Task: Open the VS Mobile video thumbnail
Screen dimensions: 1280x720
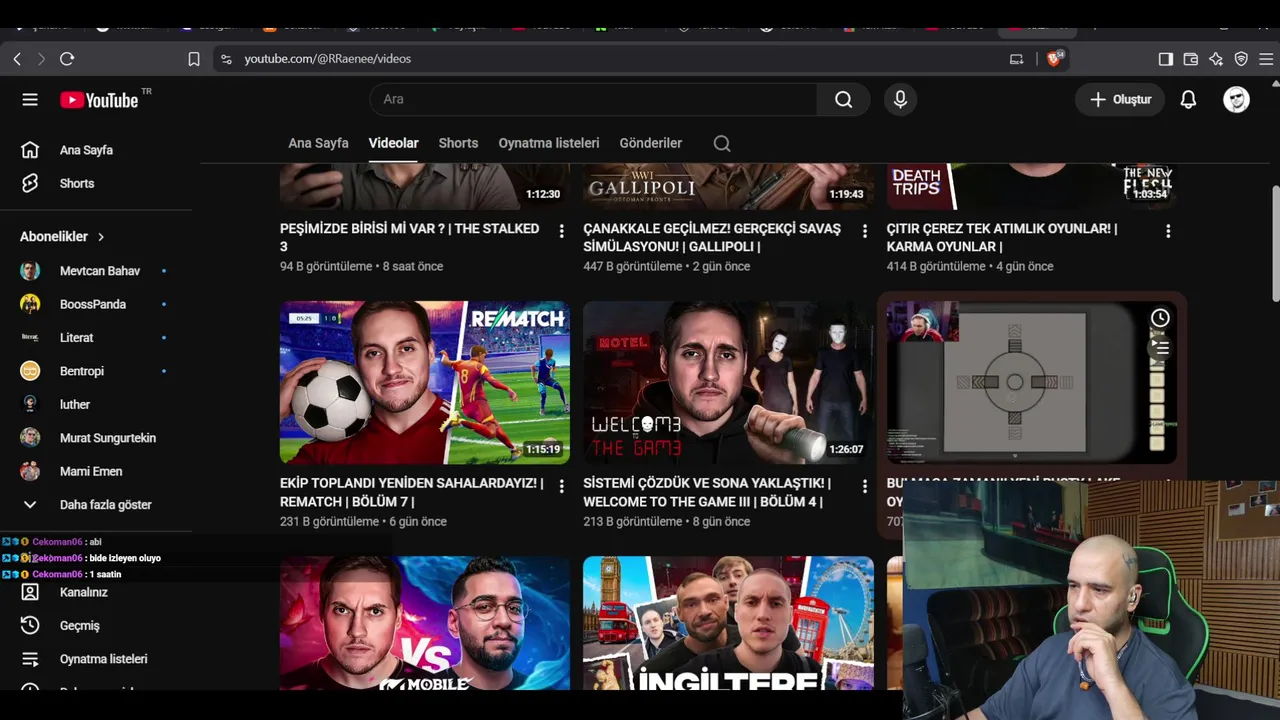Action: pyautogui.click(x=425, y=623)
